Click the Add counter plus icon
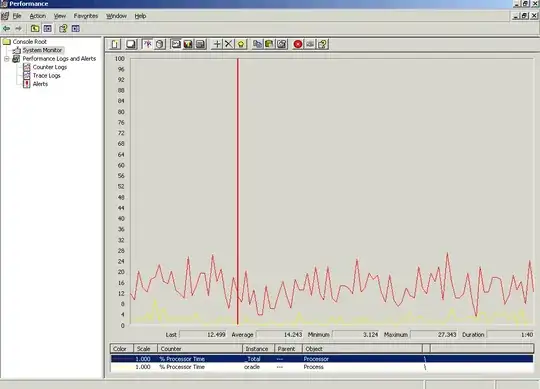The height and width of the screenshot is (389, 540). tap(217, 44)
